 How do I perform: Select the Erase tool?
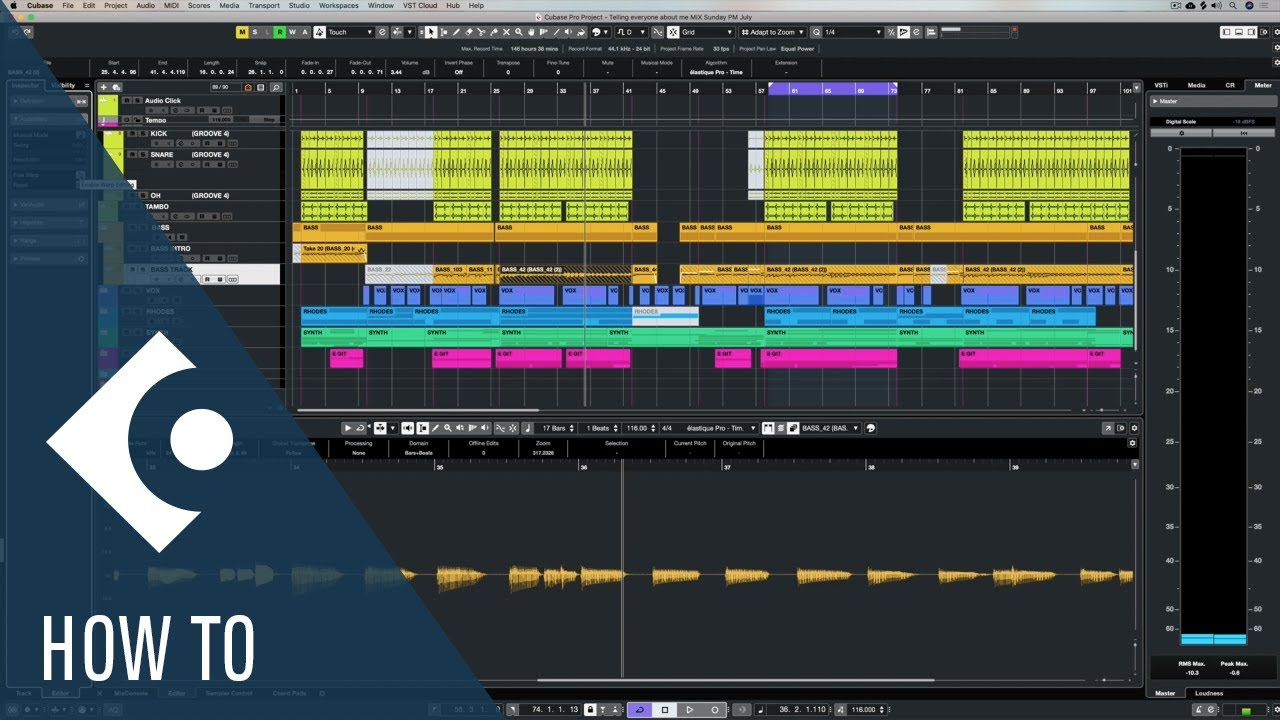tap(469, 32)
